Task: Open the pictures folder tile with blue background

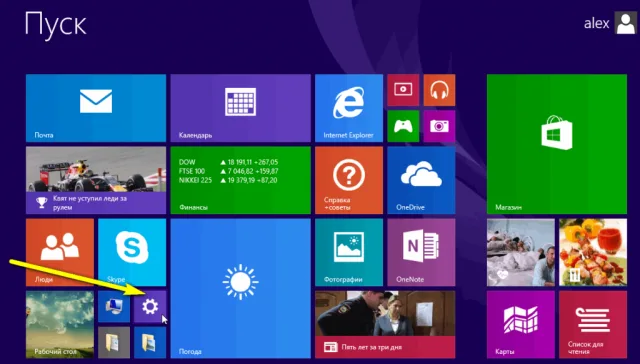Action: point(150,342)
